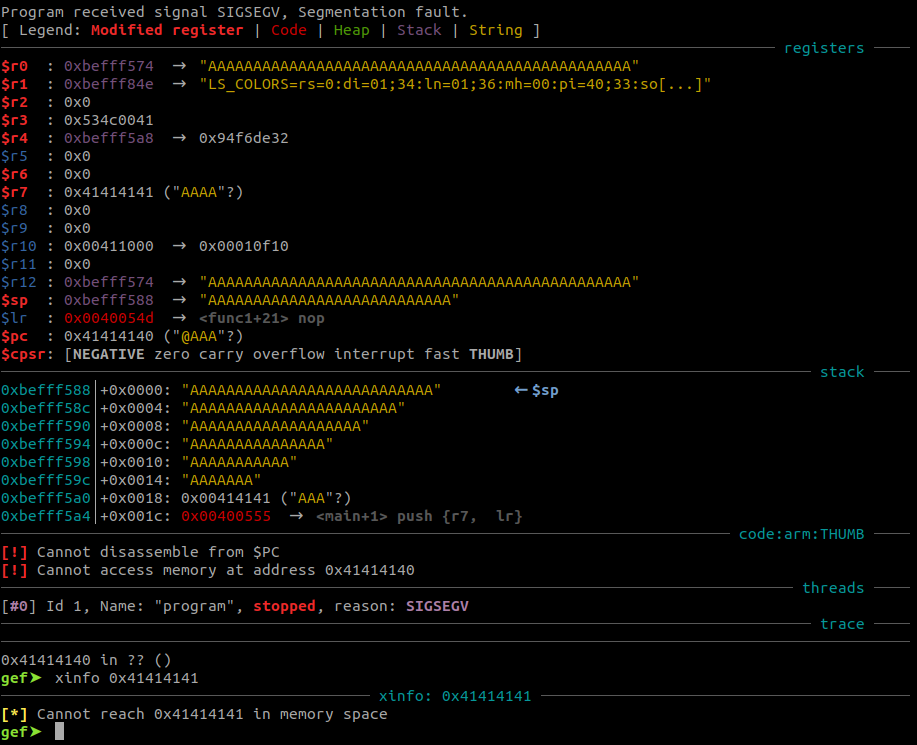This screenshot has width=917, height=745.
Task: Click the $r1 value 0xbefff84e
Action: (109, 84)
